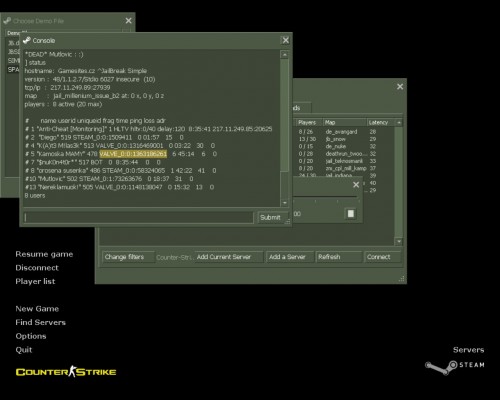Viewport: 500px width, 400px height.
Task: Sort server list by Players column
Action: pyautogui.click(x=309, y=122)
